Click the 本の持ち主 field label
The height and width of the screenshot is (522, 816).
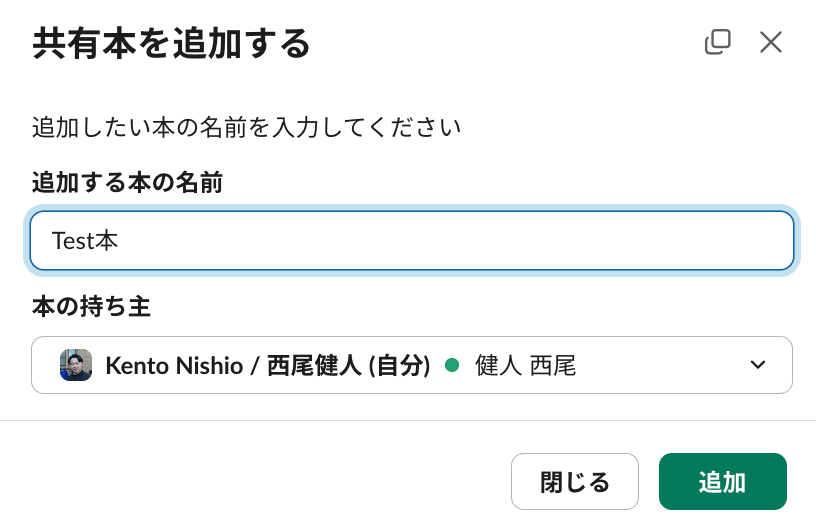tap(92, 307)
